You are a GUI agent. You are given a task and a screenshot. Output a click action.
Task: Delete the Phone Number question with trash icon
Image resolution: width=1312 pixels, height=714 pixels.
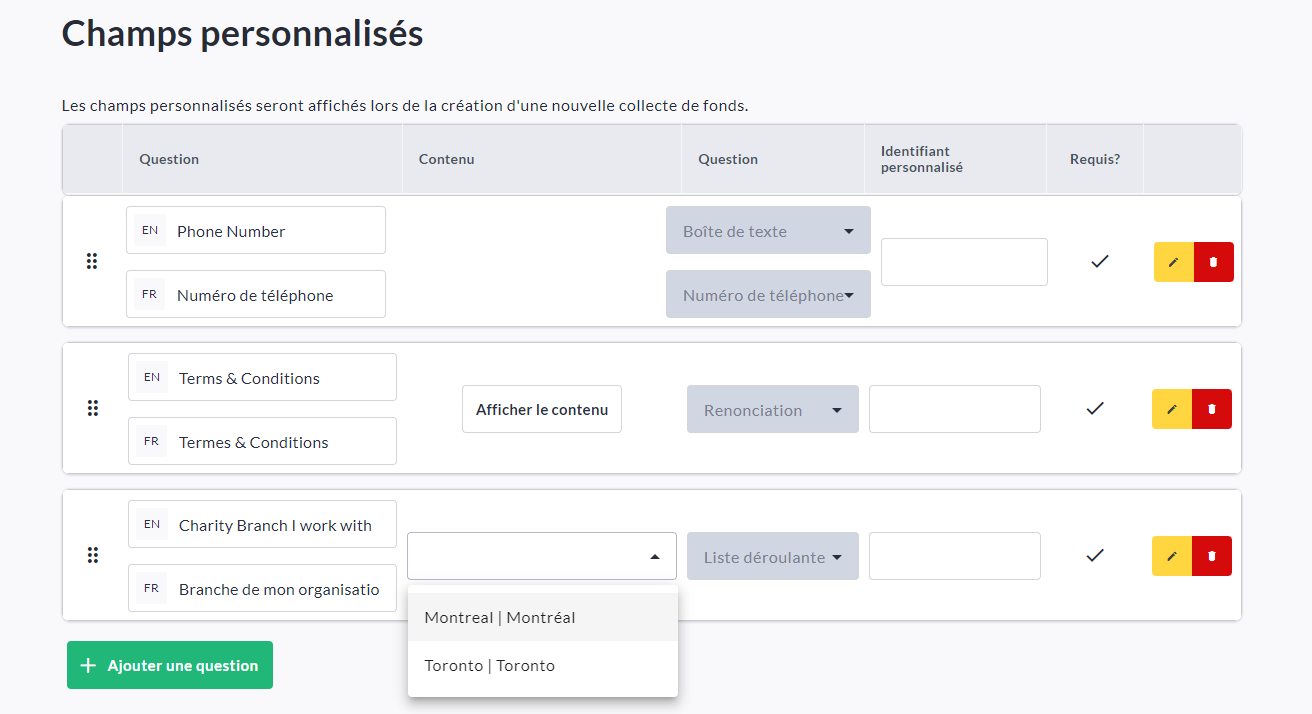(x=1214, y=262)
